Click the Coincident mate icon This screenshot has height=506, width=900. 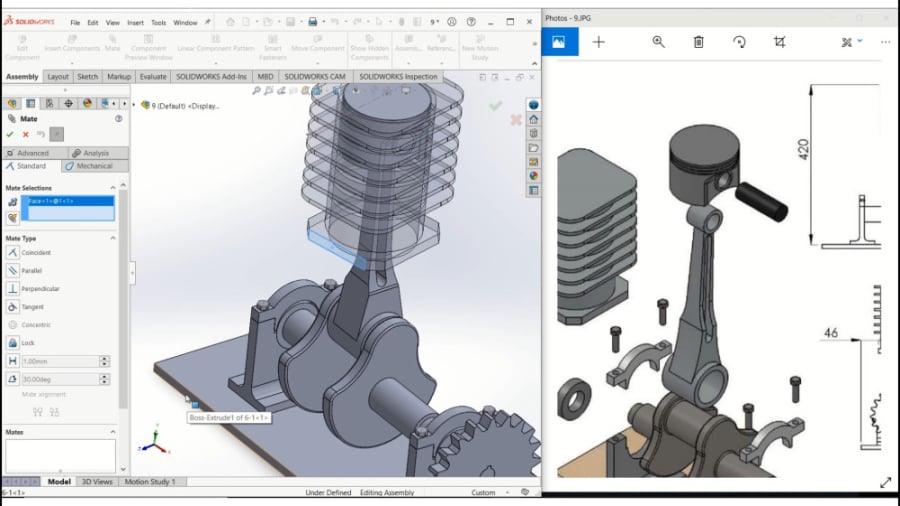13,253
